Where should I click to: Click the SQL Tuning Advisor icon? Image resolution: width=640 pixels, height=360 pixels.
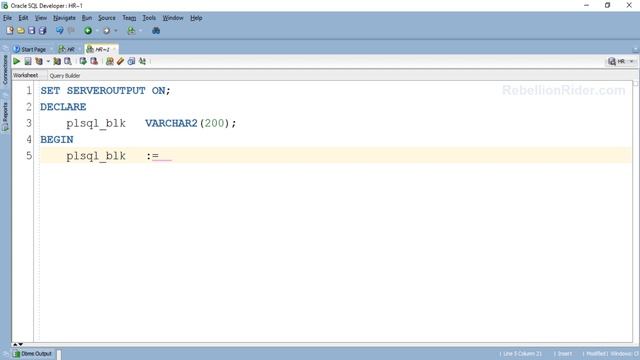68,61
